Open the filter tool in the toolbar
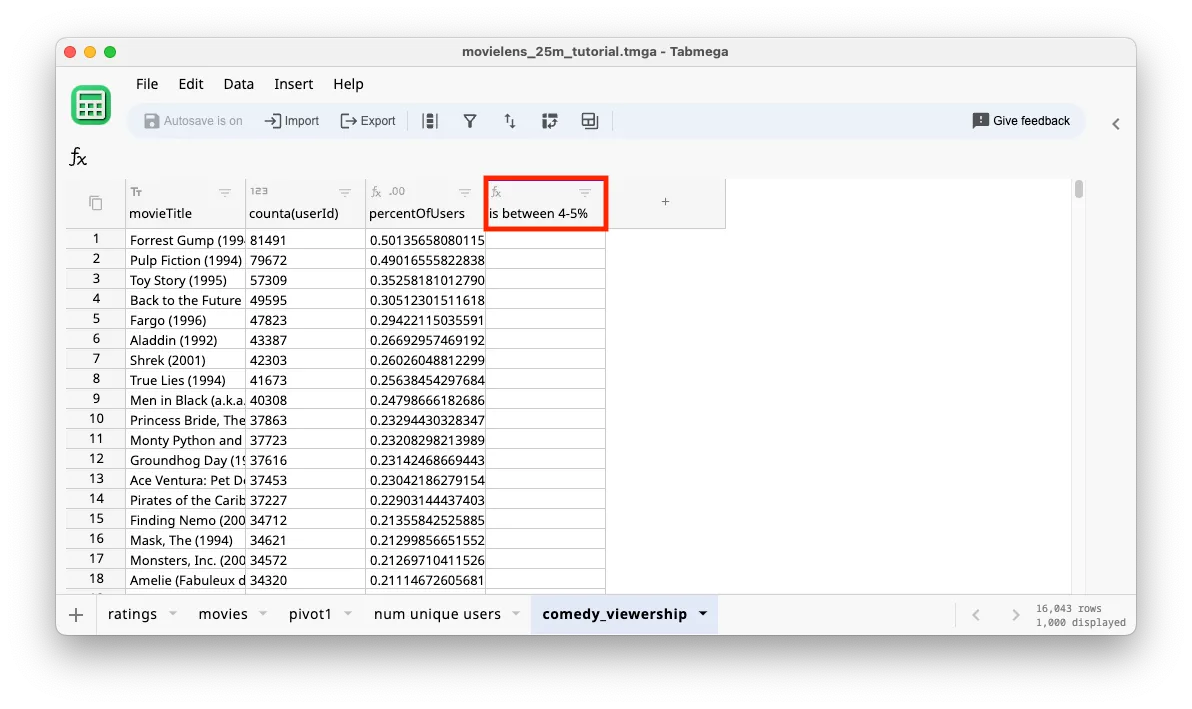1192x709 pixels. coord(470,120)
